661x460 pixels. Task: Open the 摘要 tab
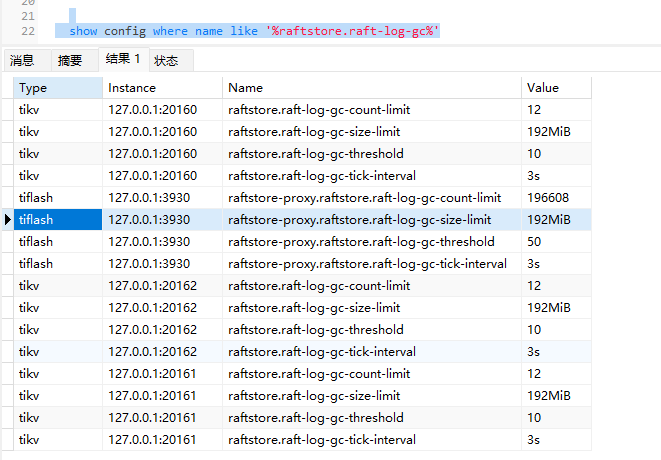coord(70,61)
